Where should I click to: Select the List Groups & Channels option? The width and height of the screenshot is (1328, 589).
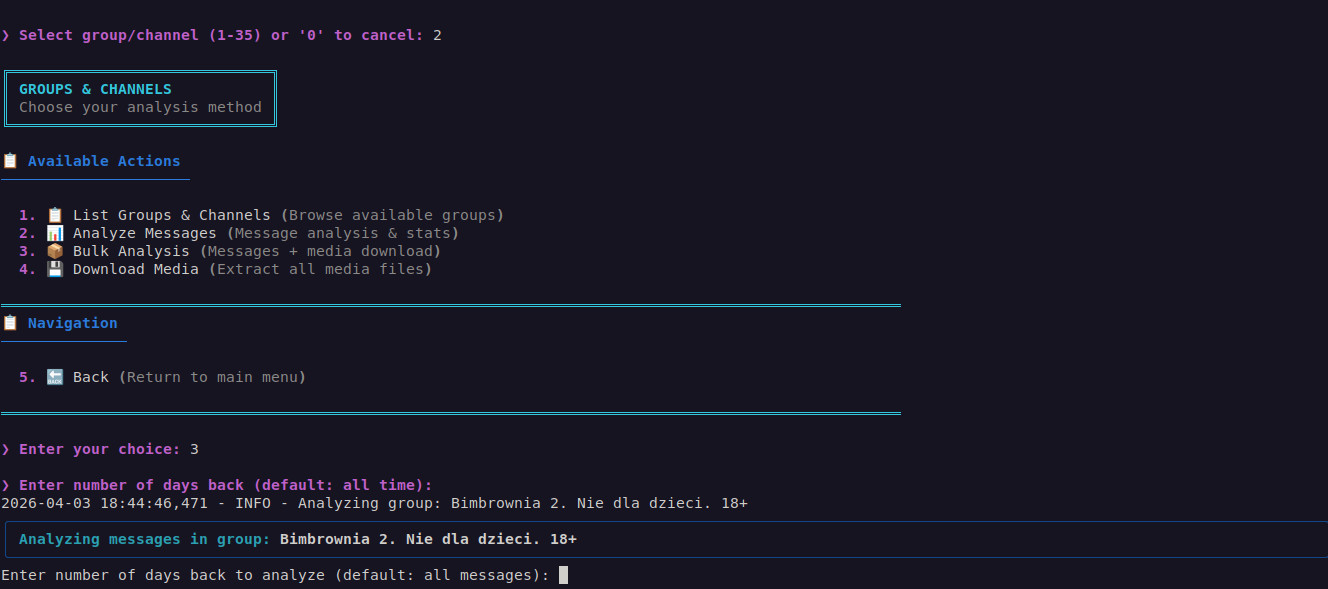coord(171,215)
